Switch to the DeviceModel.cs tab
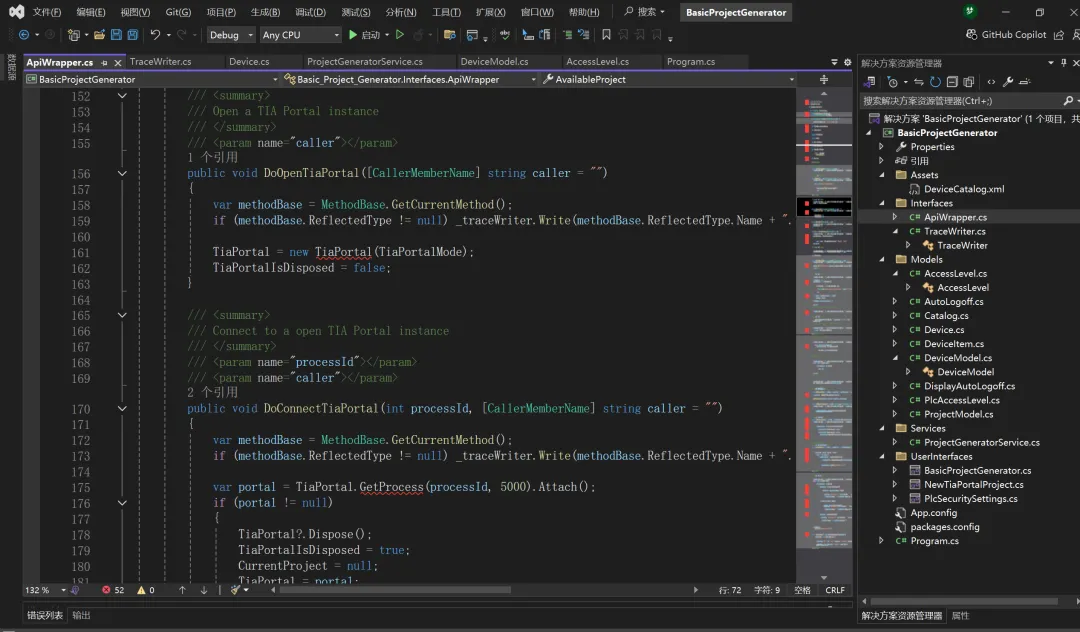Viewport: 1080px width, 632px height. tap(494, 62)
